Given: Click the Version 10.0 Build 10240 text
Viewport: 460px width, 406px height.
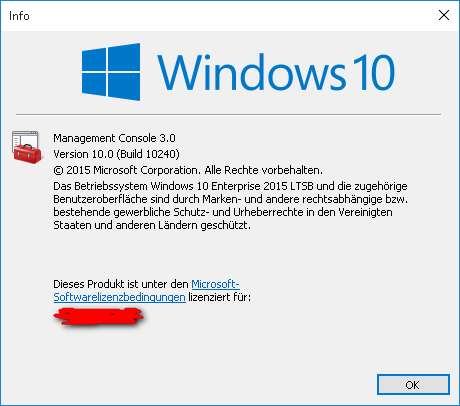Looking at the screenshot, I should [116, 154].
